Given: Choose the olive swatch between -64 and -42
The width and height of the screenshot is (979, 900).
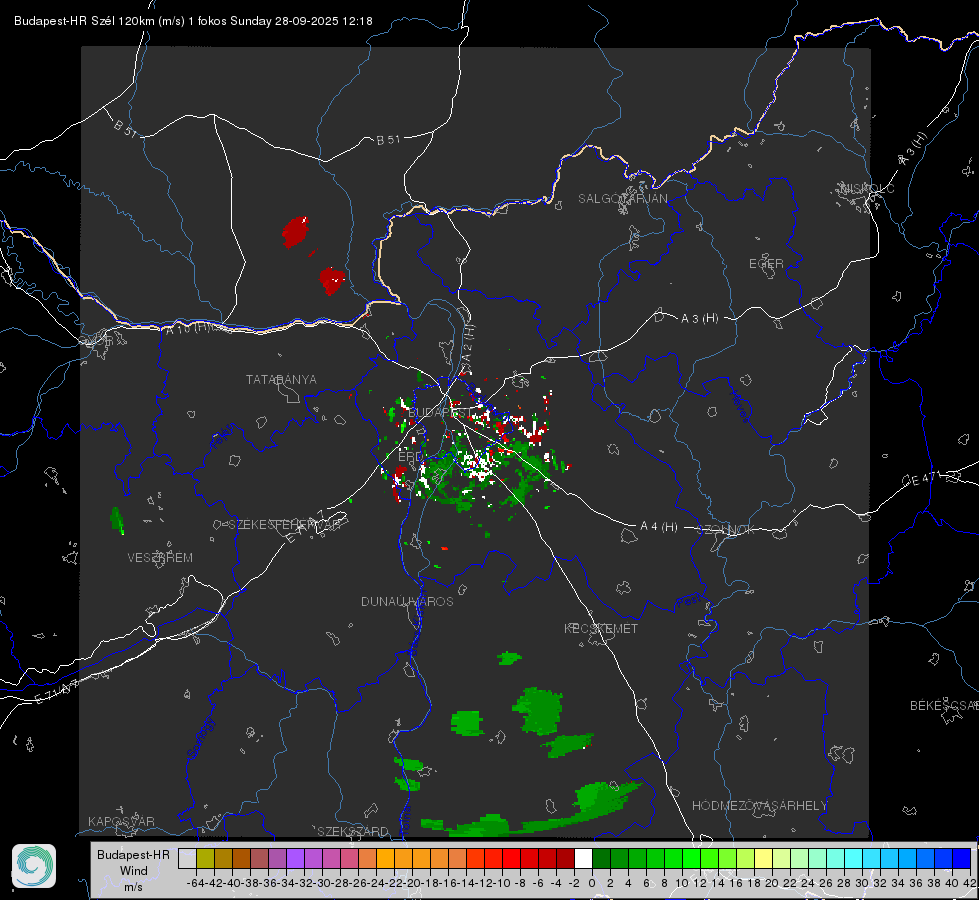Looking at the screenshot, I should 205,859.
